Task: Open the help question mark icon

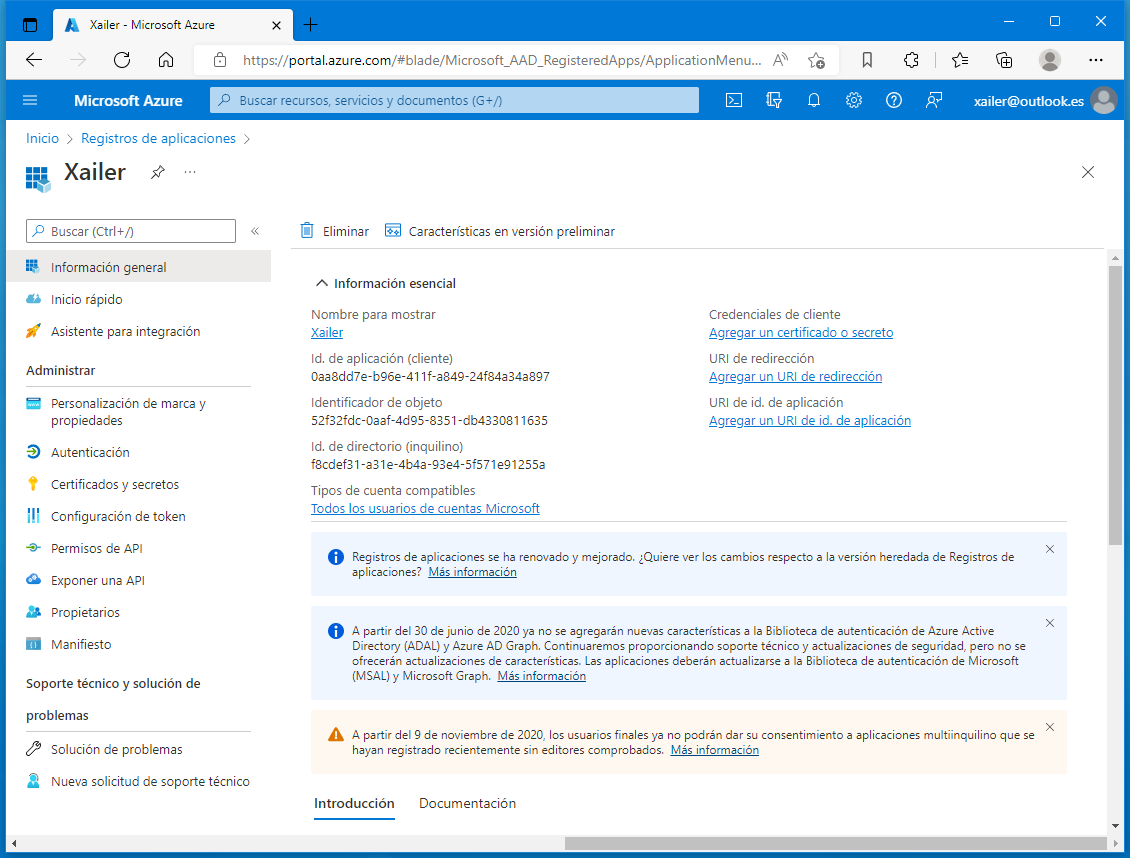Action: 894,100
